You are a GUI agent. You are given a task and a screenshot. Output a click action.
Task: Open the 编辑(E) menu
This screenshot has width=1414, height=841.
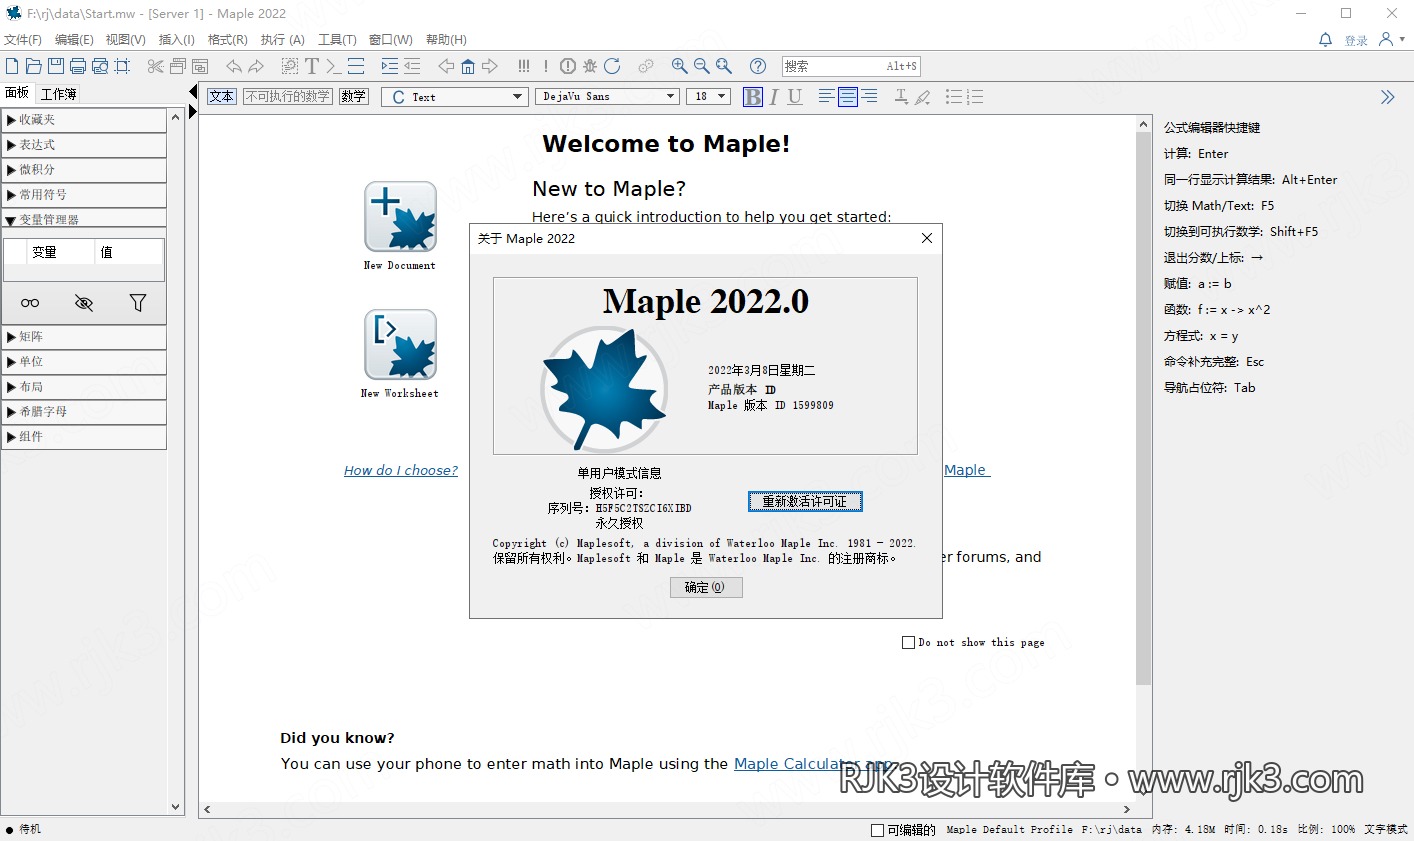74,40
